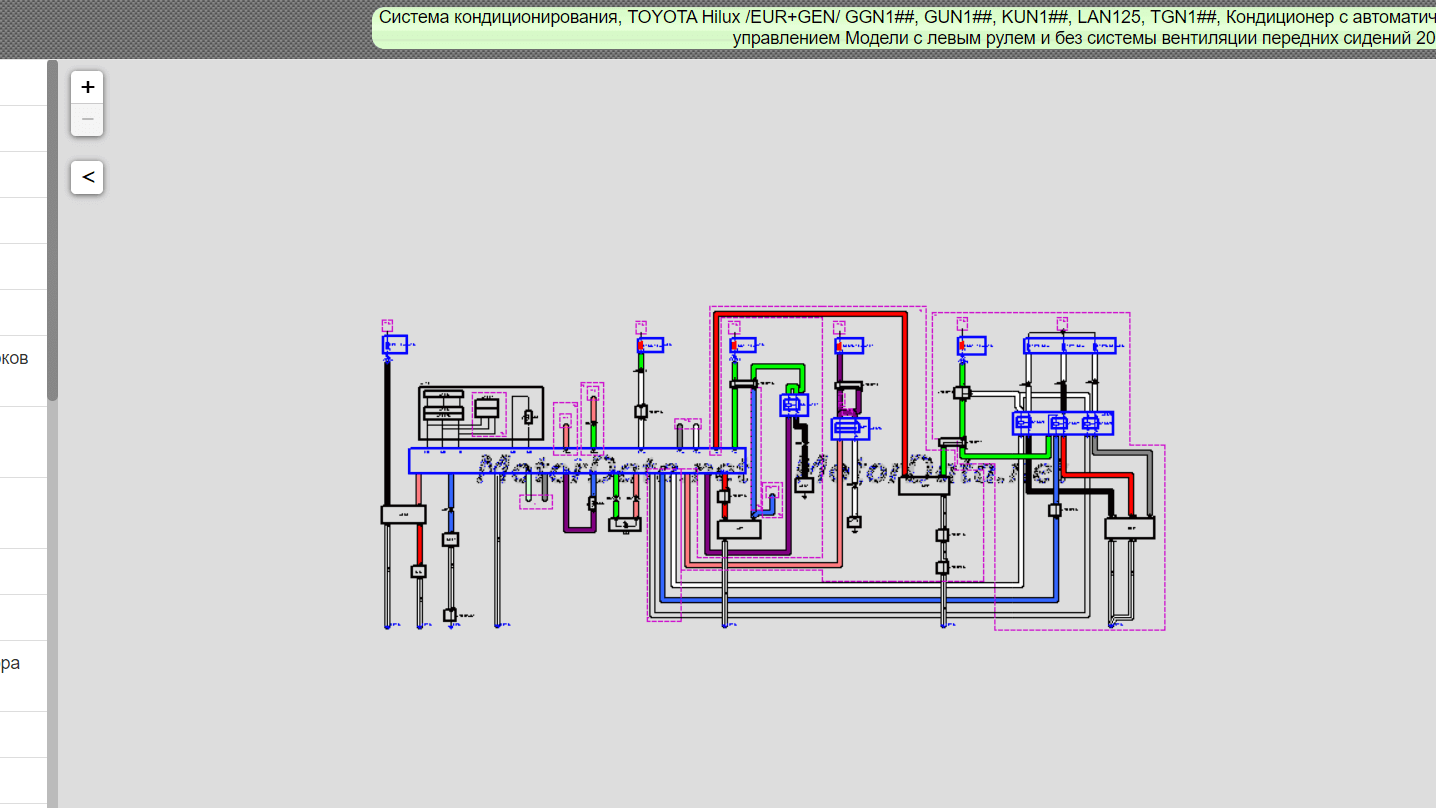Click the gray component box at far right
Screen dimensions: 1436x808
pyautogui.click(x=1129, y=528)
